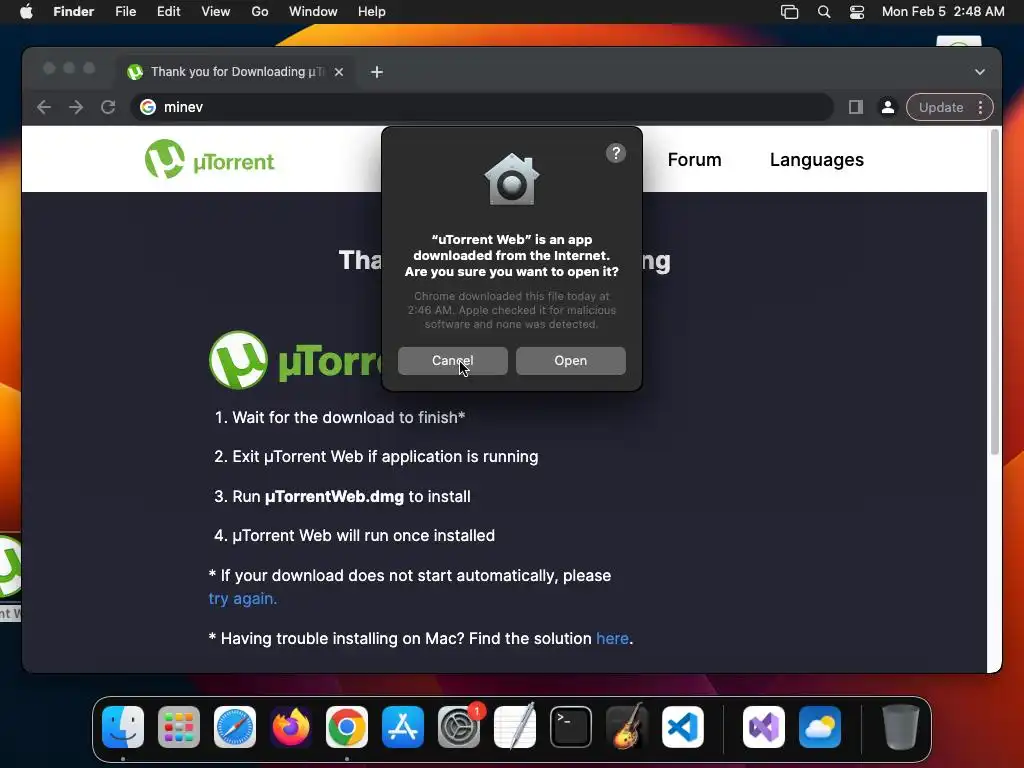
Task: Open the Forum page link
Action: click(x=694, y=159)
